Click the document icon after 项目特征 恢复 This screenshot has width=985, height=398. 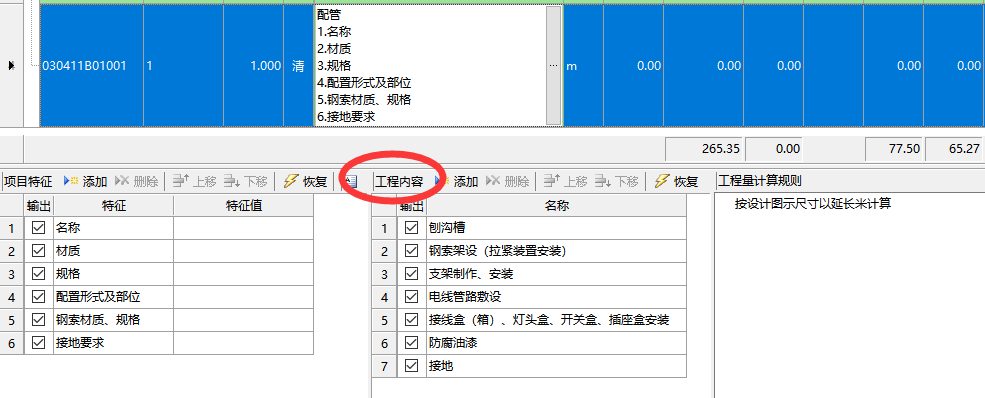coord(351,182)
